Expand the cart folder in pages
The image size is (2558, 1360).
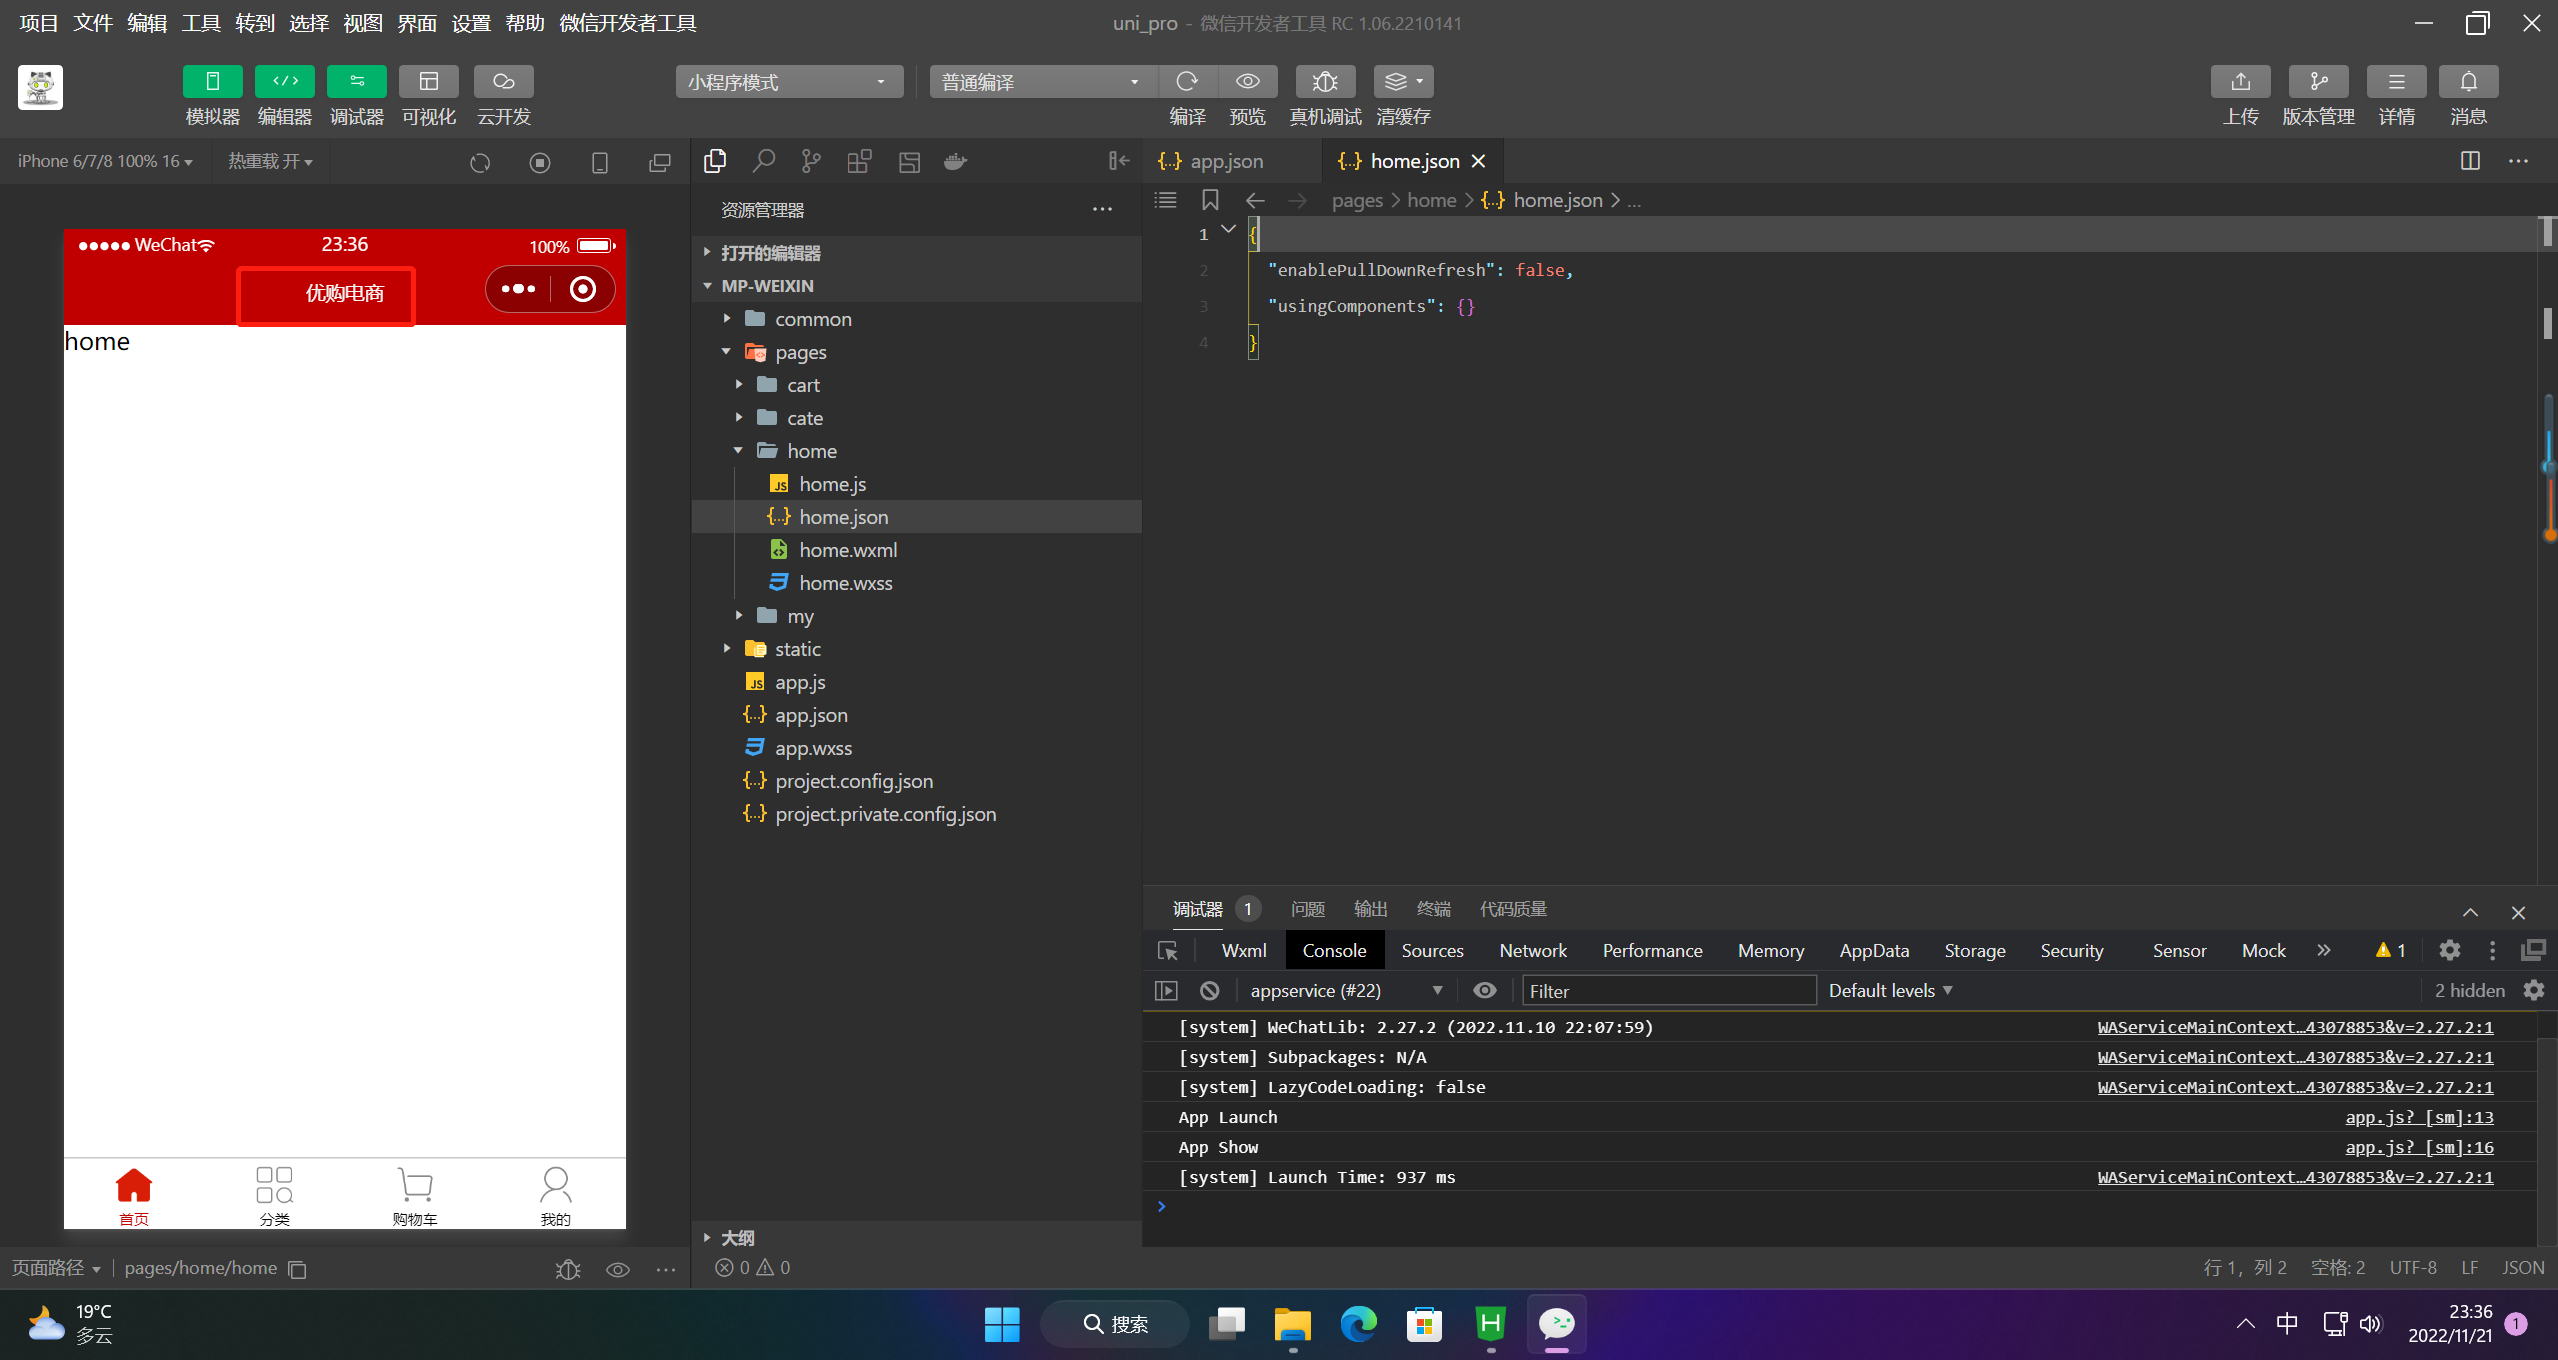coord(802,385)
